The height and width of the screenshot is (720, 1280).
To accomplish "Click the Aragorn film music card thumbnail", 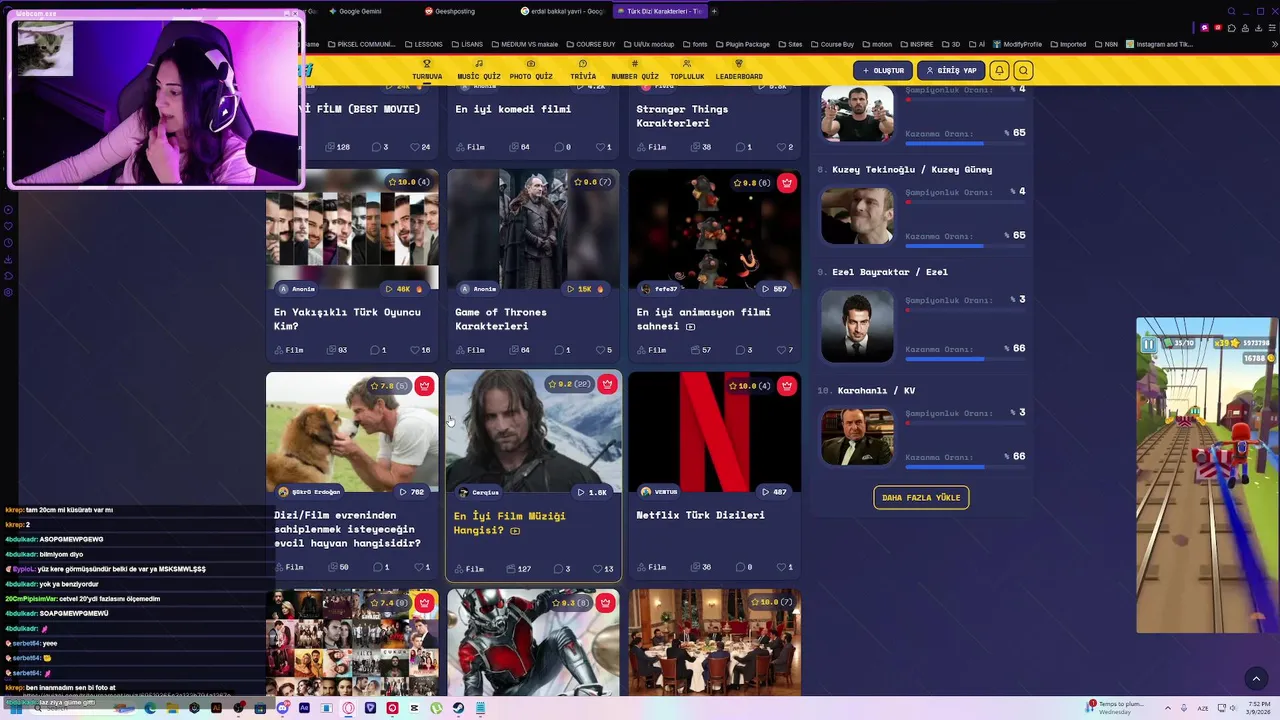I will click(x=533, y=432).
